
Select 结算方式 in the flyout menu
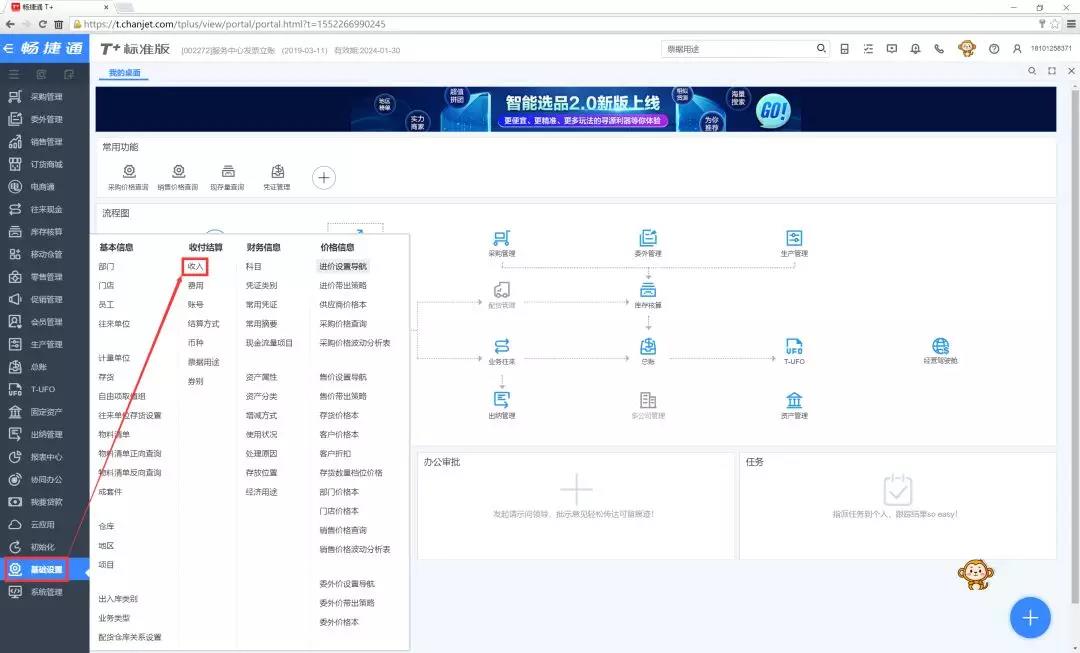[203, 324]
